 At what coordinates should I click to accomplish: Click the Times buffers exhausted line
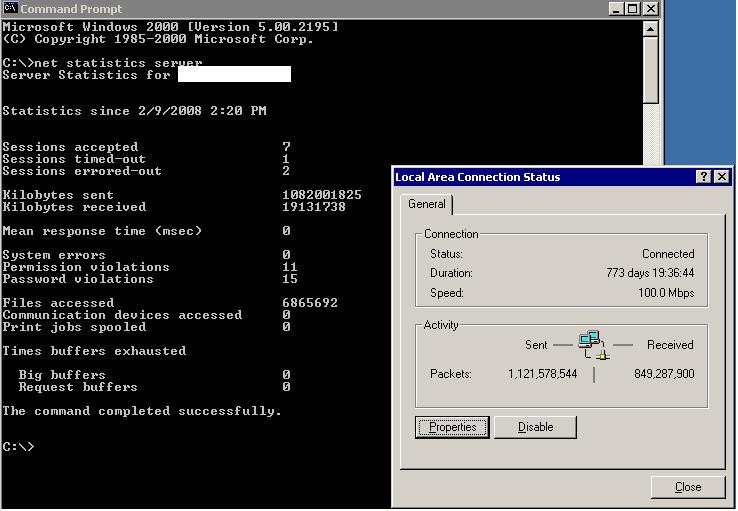click(x=94, y=351)
